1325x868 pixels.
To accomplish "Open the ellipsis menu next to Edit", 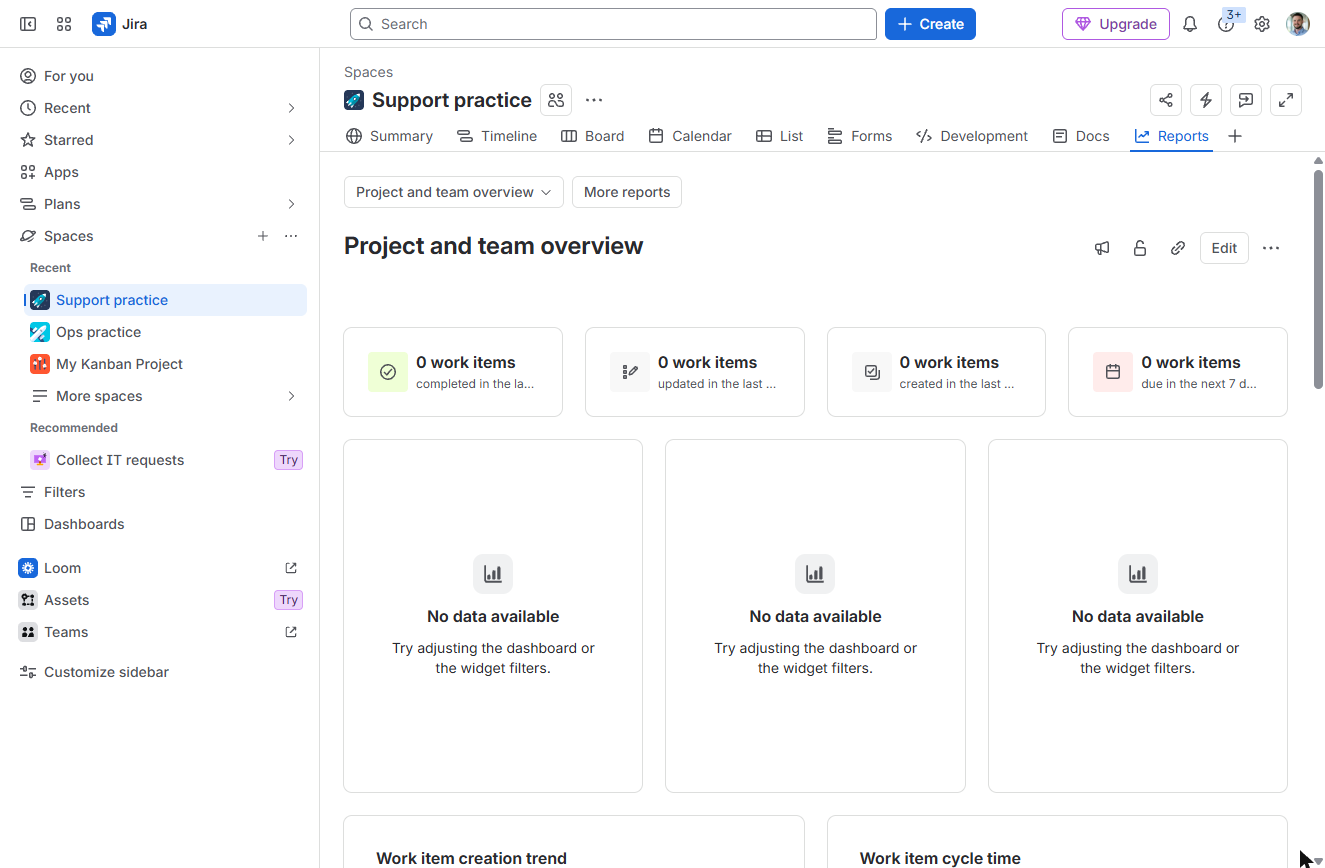I will (1271, 248).
